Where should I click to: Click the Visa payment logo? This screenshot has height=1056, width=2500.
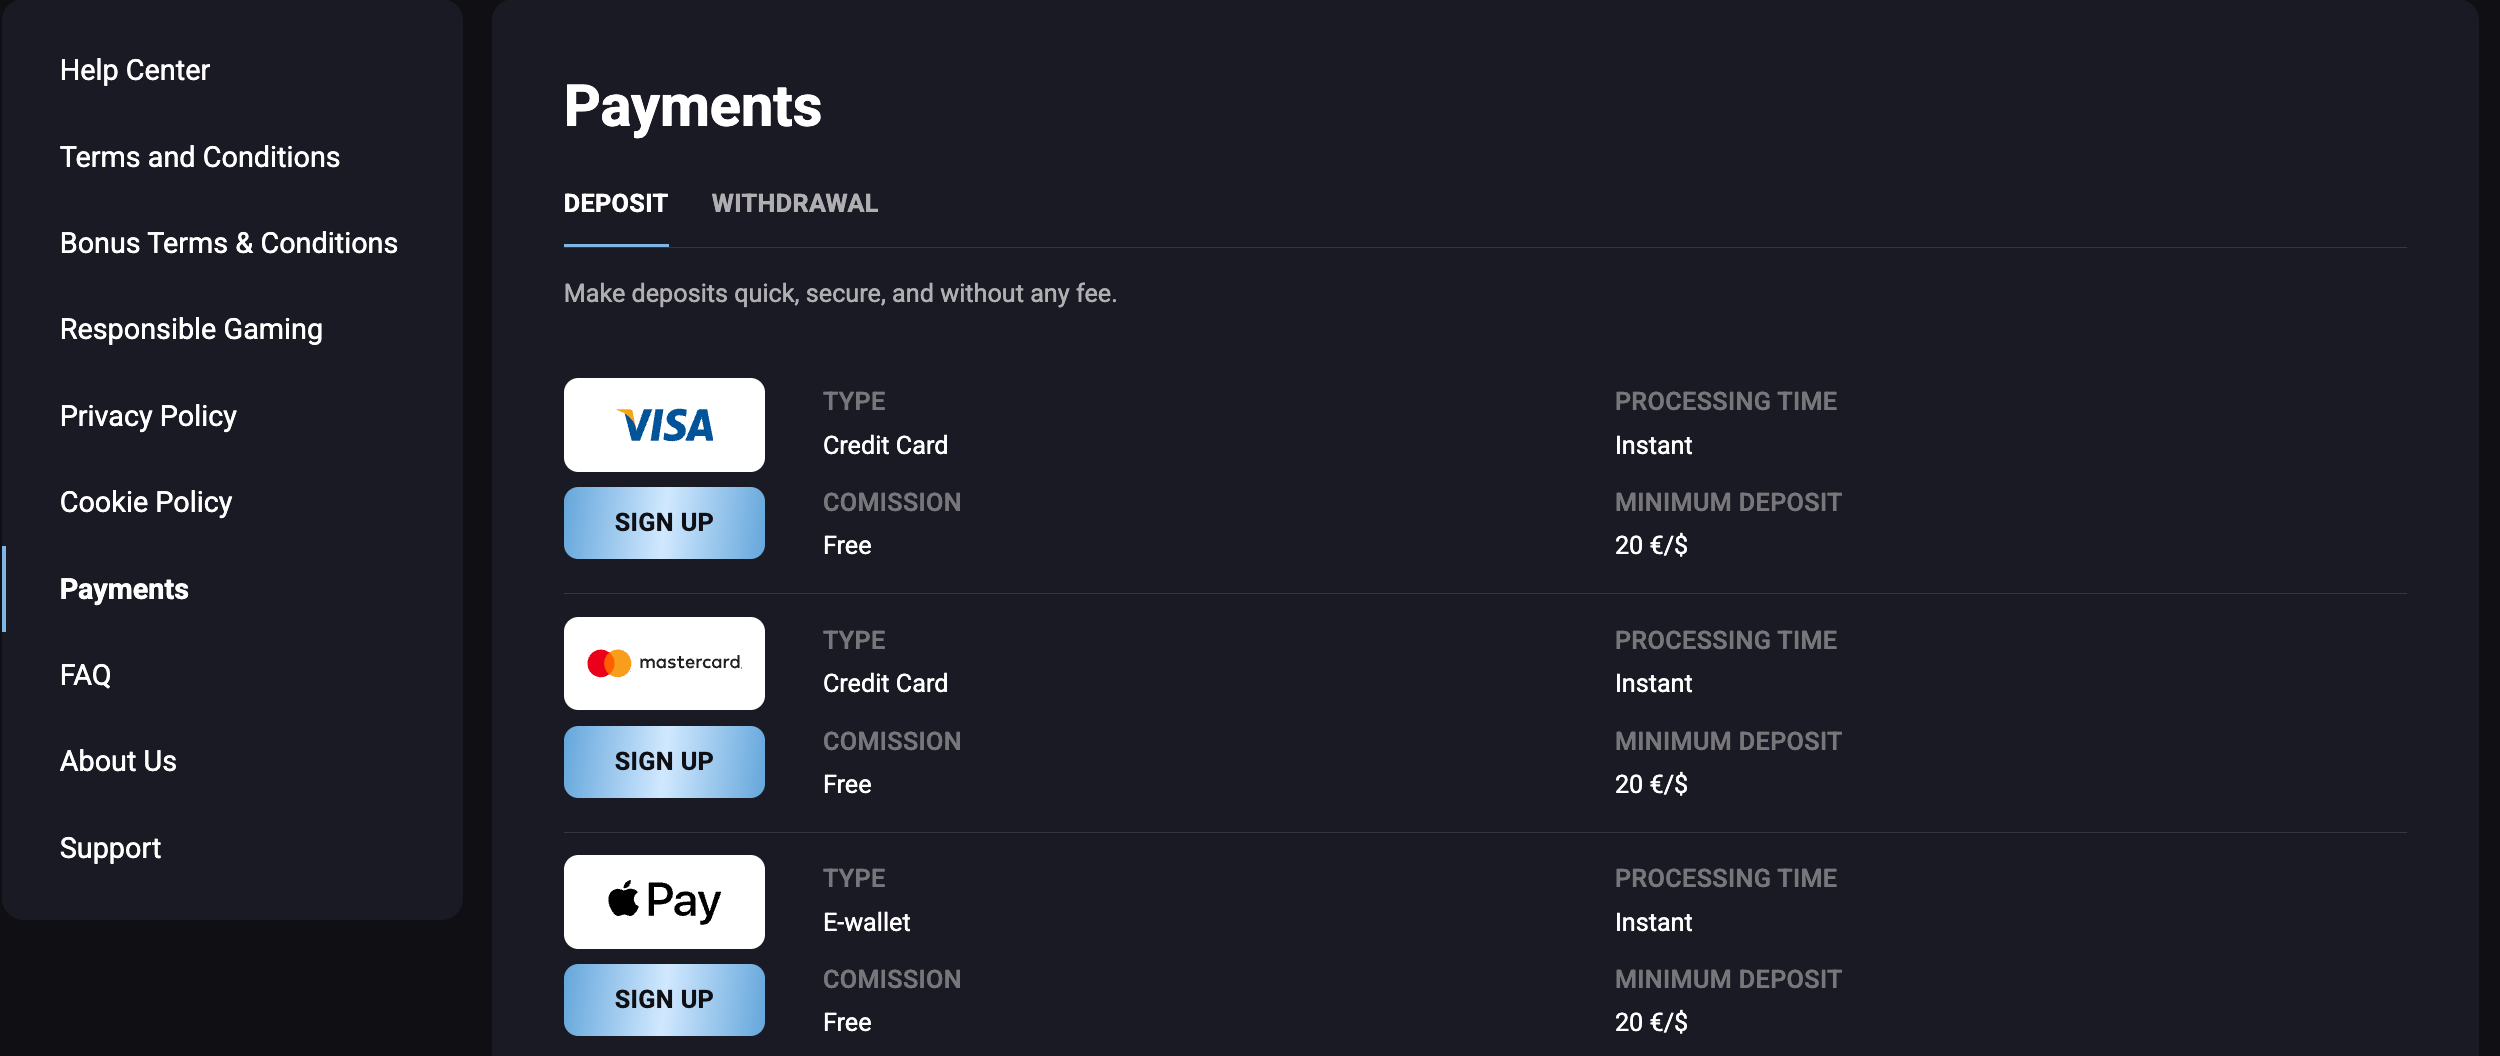[x=664, y=425]
